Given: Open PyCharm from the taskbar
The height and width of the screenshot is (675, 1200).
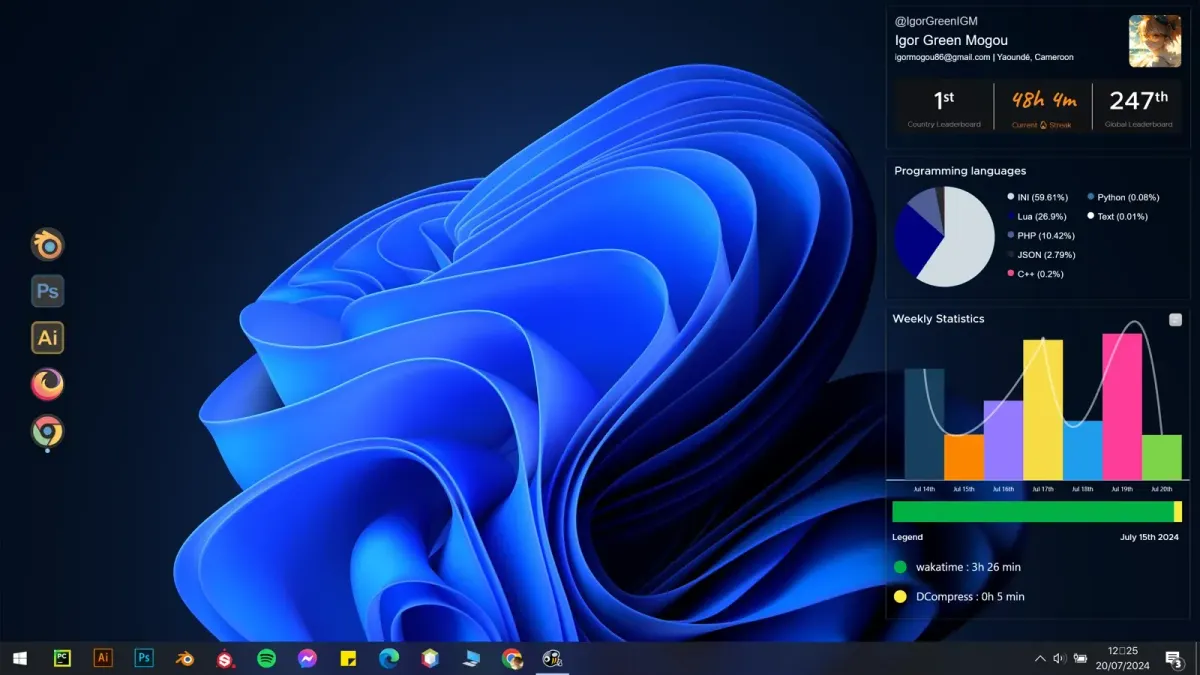Looking at the screenshot, I should pos(62,658).
